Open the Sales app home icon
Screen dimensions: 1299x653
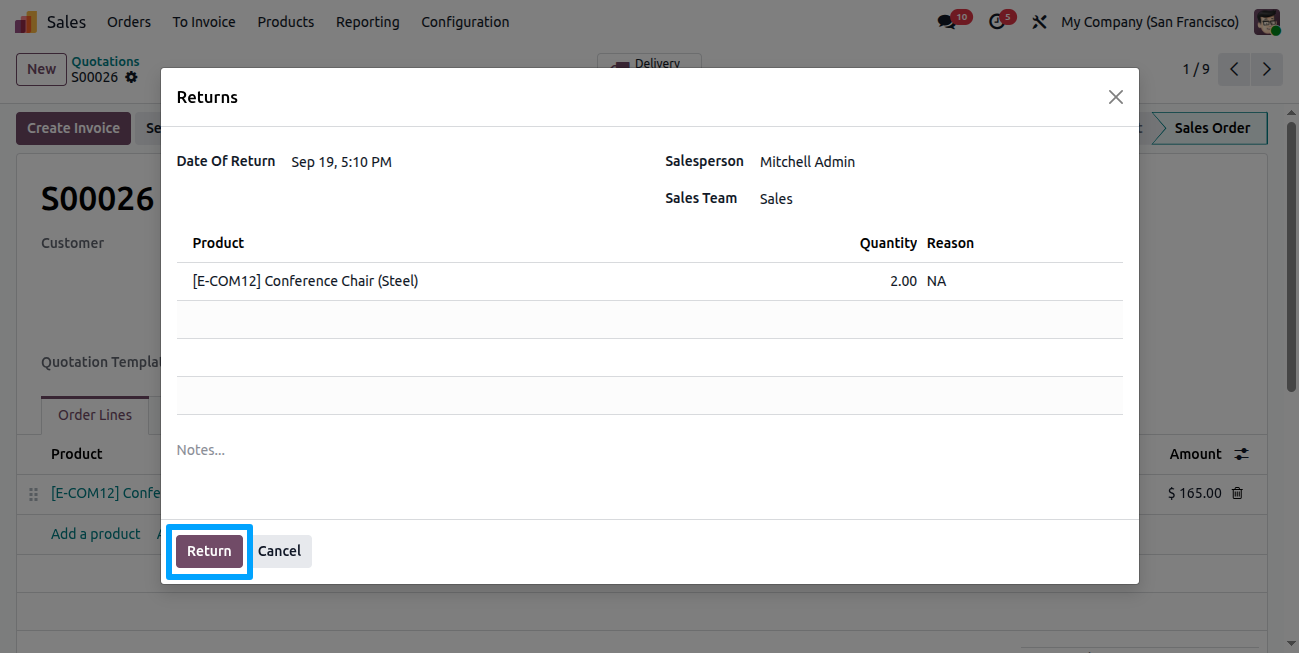(x=26, y=21)
